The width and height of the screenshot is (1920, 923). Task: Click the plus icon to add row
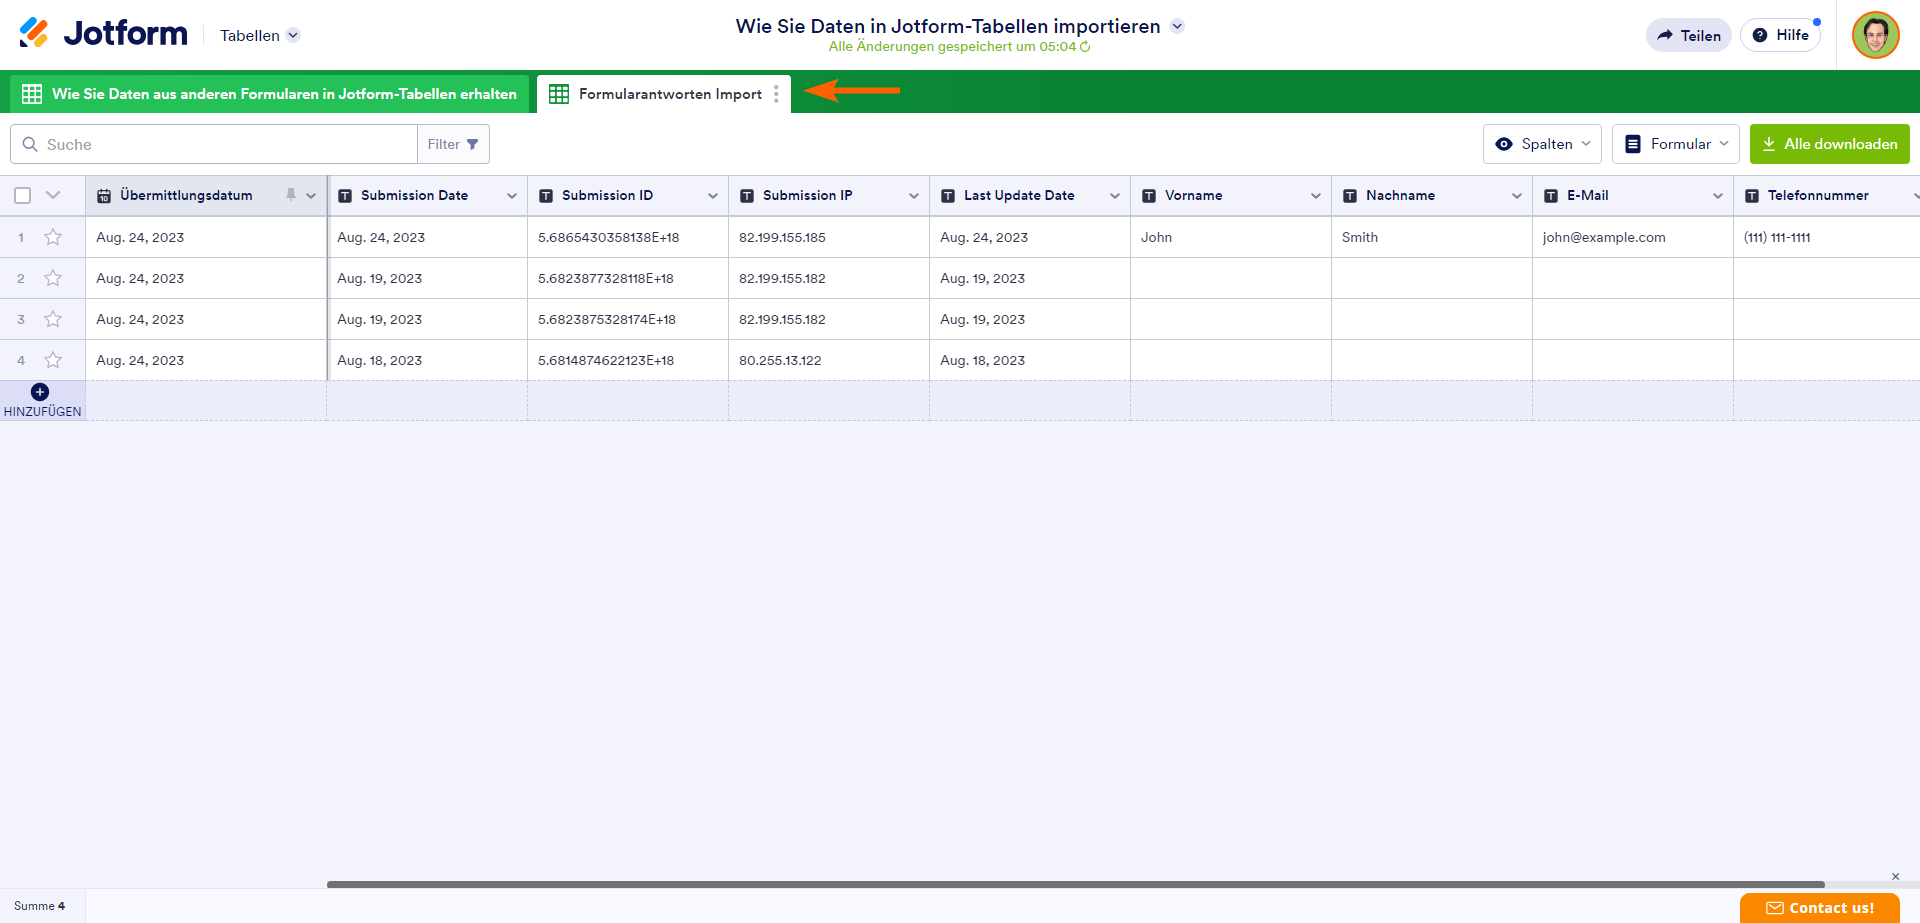(x=40, y=392)
